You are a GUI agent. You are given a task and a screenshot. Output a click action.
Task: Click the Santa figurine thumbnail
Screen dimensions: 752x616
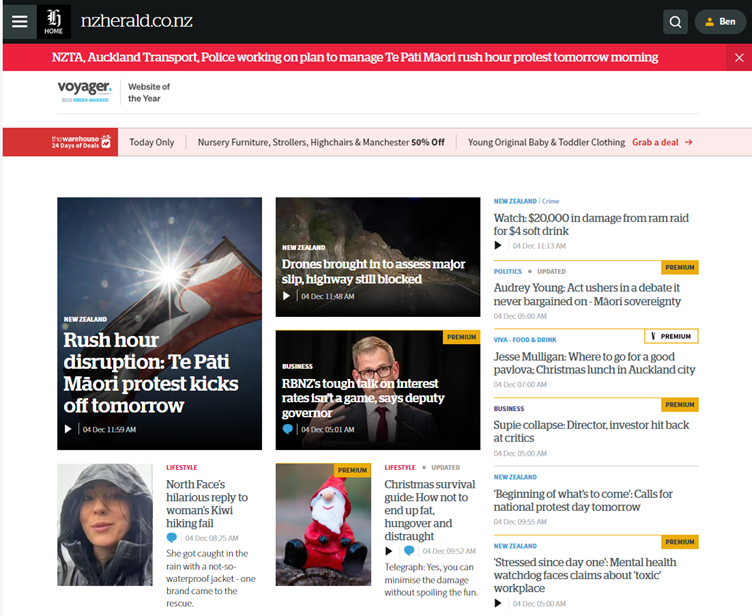323,524
